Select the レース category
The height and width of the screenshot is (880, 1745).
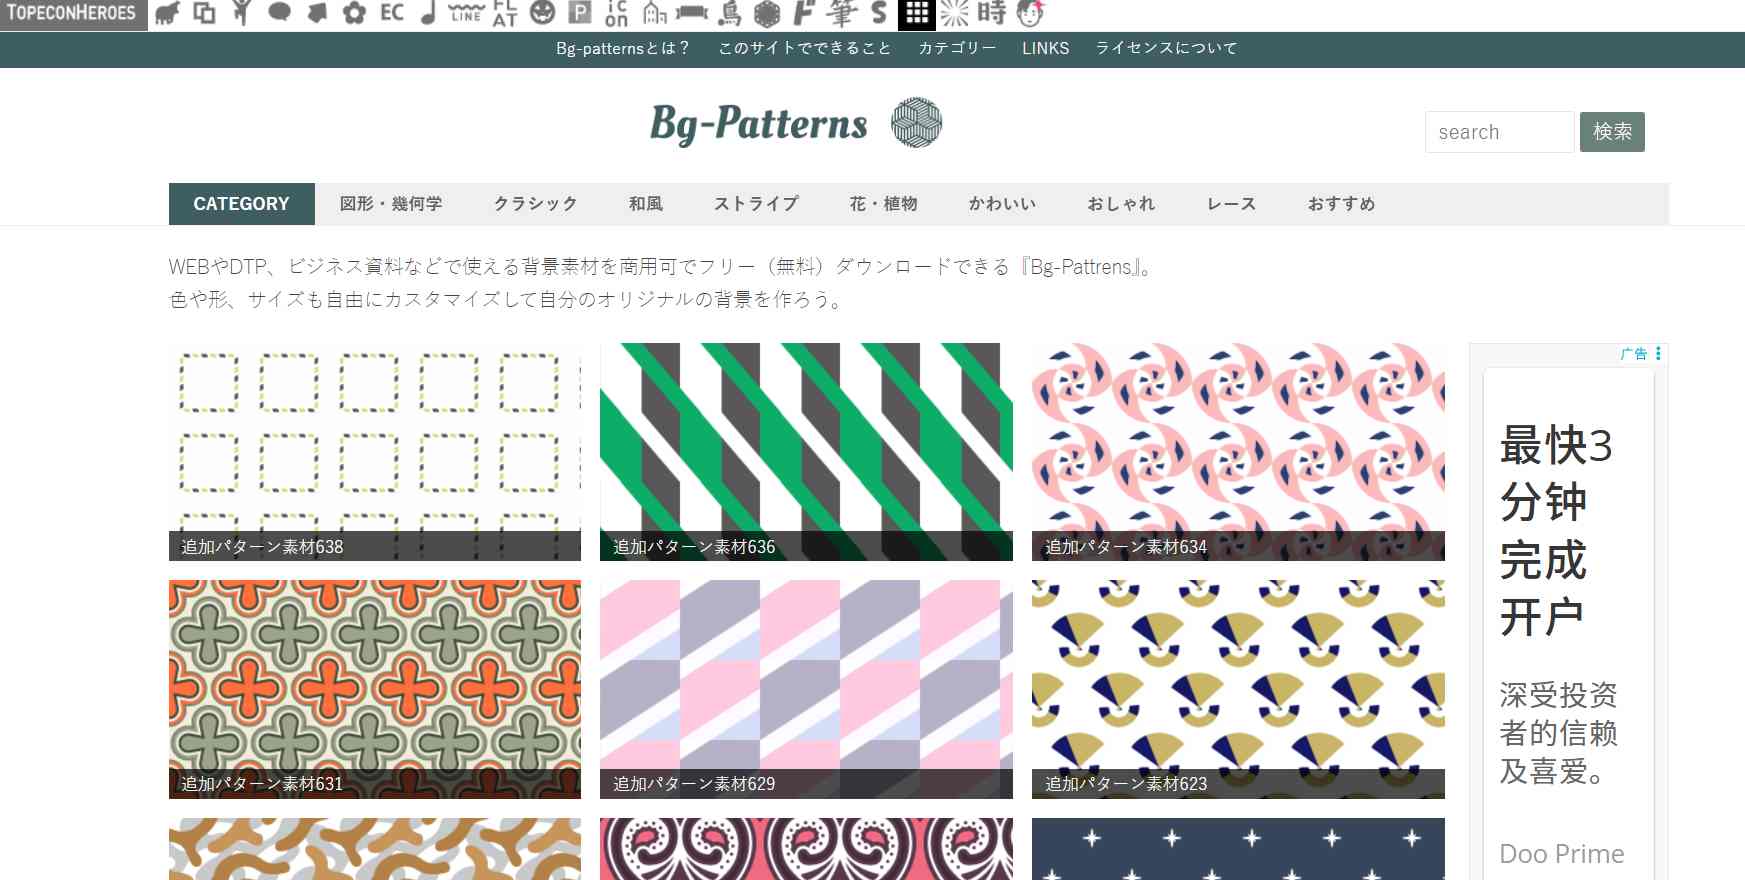[1232, 204]
